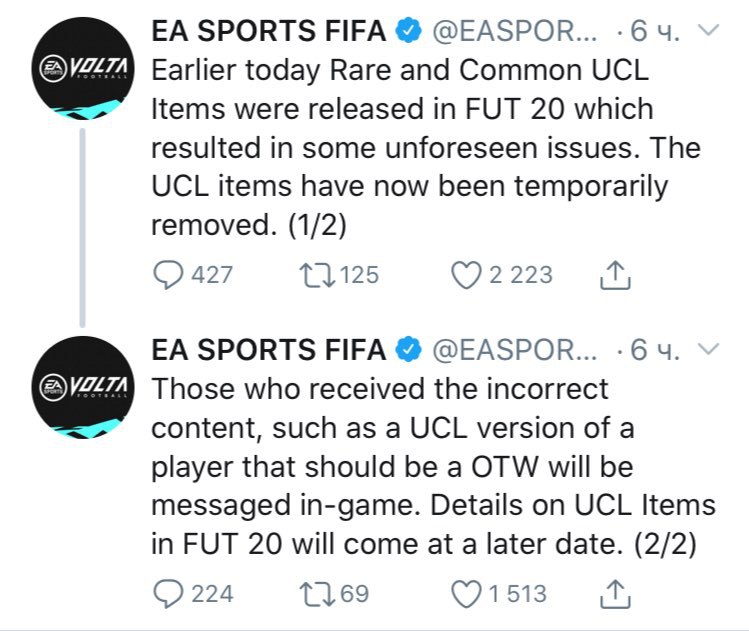The image size is (749, 631).
Task: Expand the second tweet's chevron options menu
Action: [708, 349]
